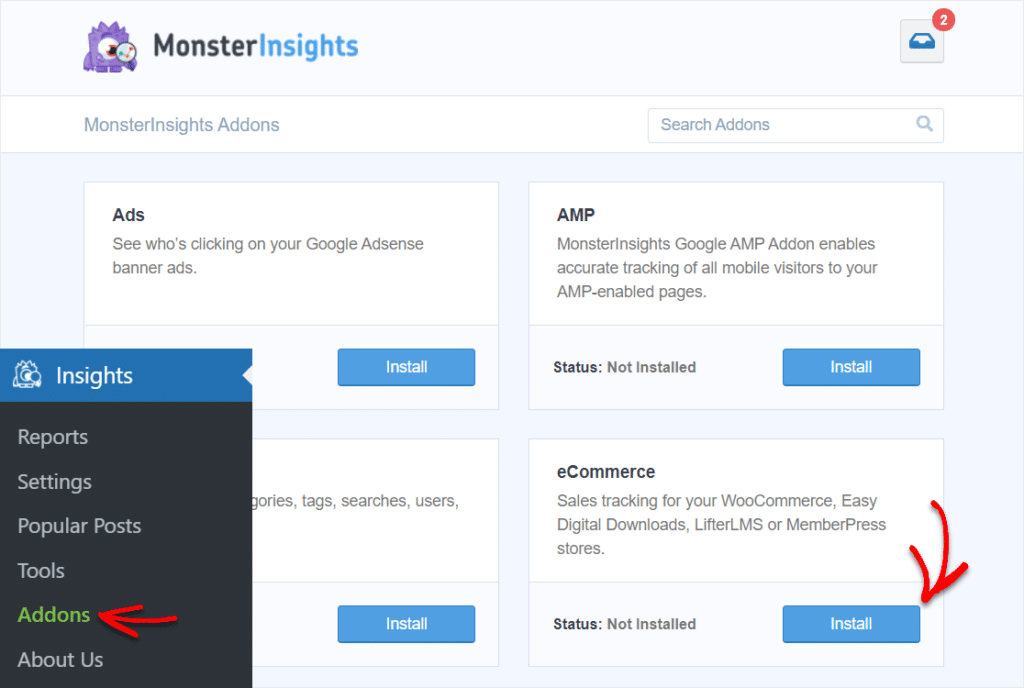Click the red notification badge with number 2
This screenshot has height=688, width=1024.
click(944, 19)
